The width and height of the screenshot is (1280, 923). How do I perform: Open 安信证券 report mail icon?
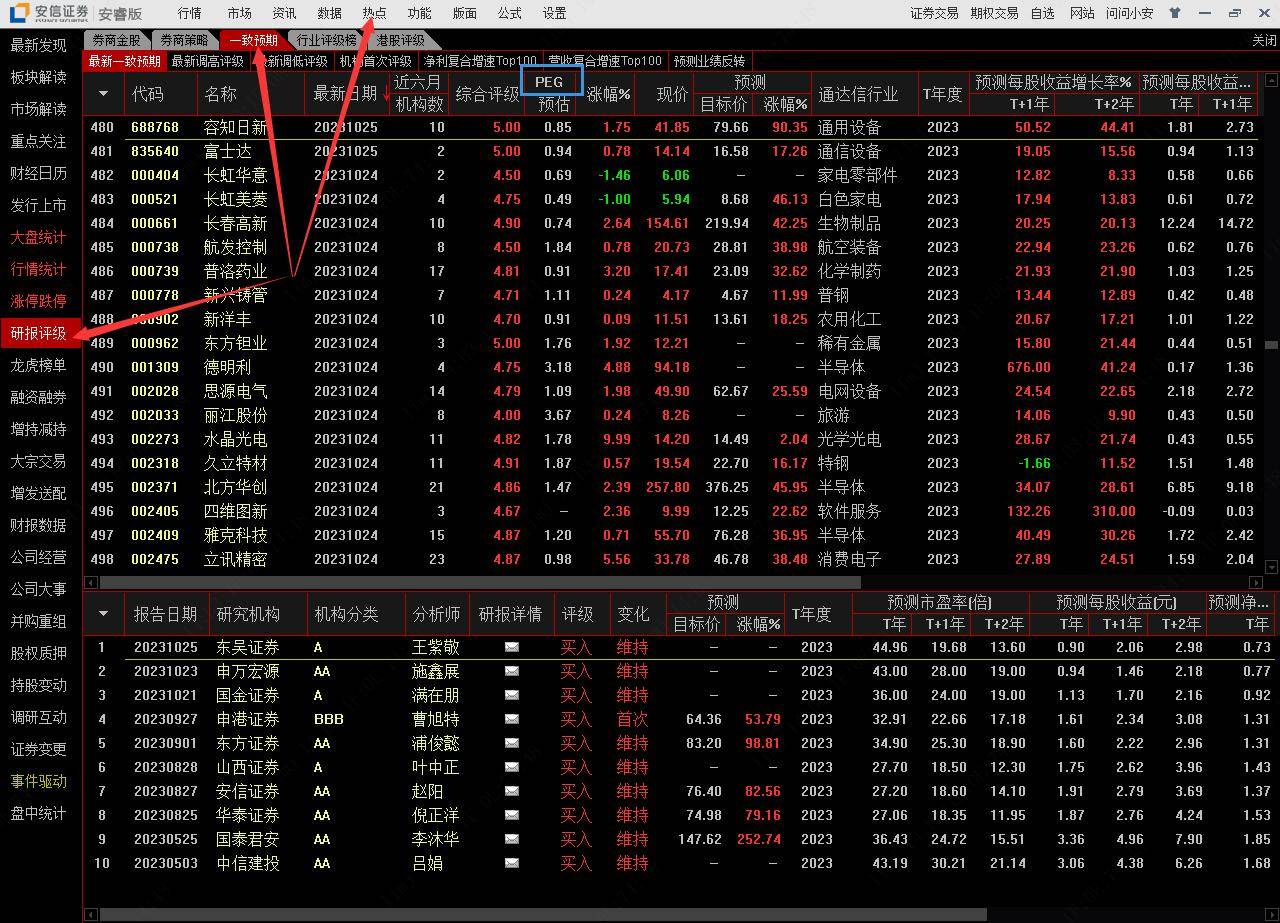(x=511, y=791)
